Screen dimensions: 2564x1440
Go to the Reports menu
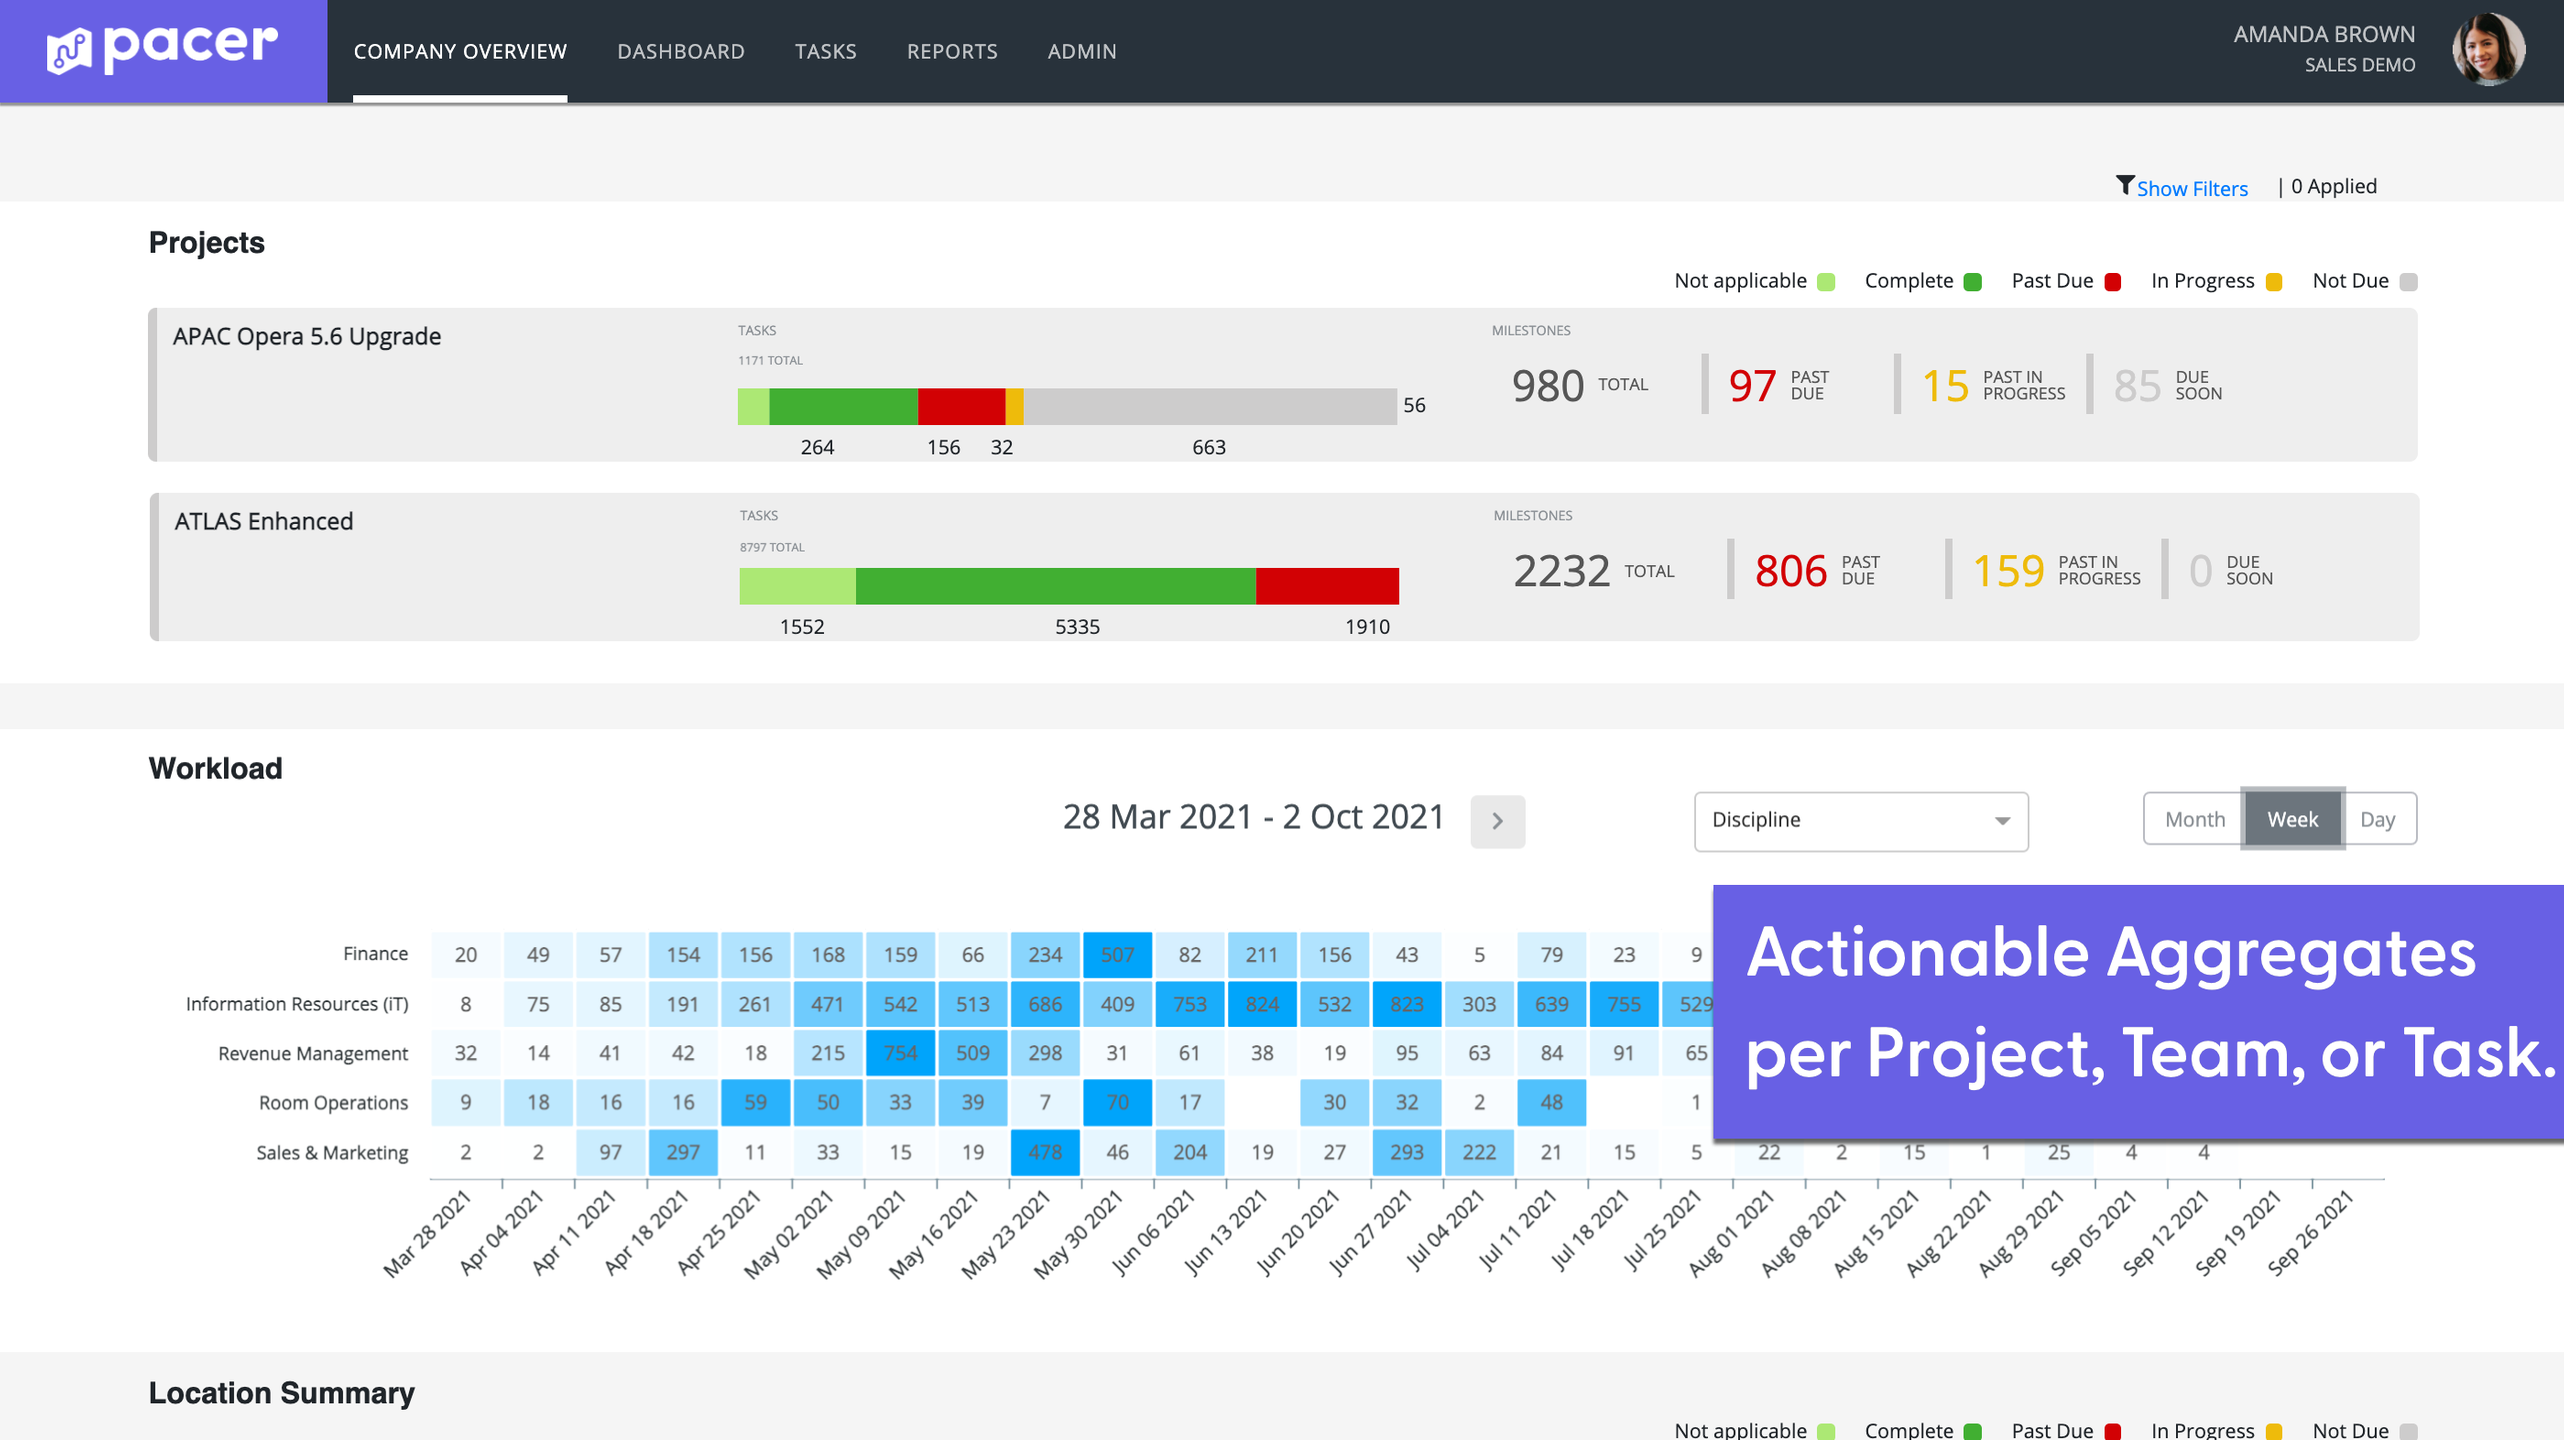(951, 51)
